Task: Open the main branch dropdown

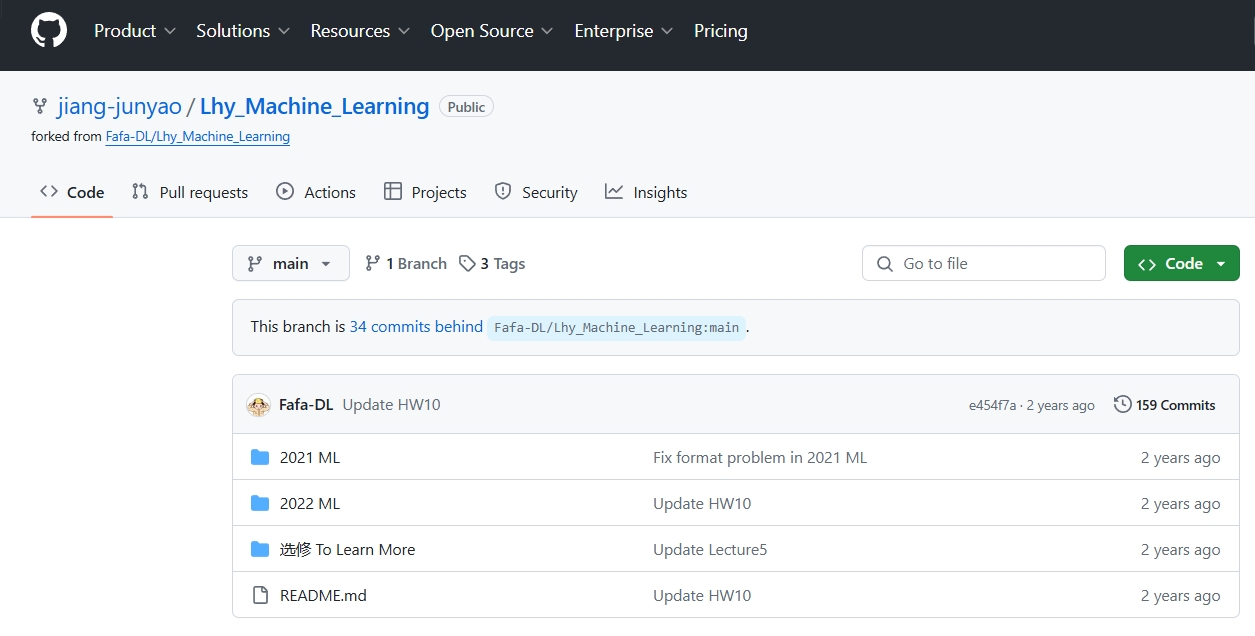Action: 291,263
